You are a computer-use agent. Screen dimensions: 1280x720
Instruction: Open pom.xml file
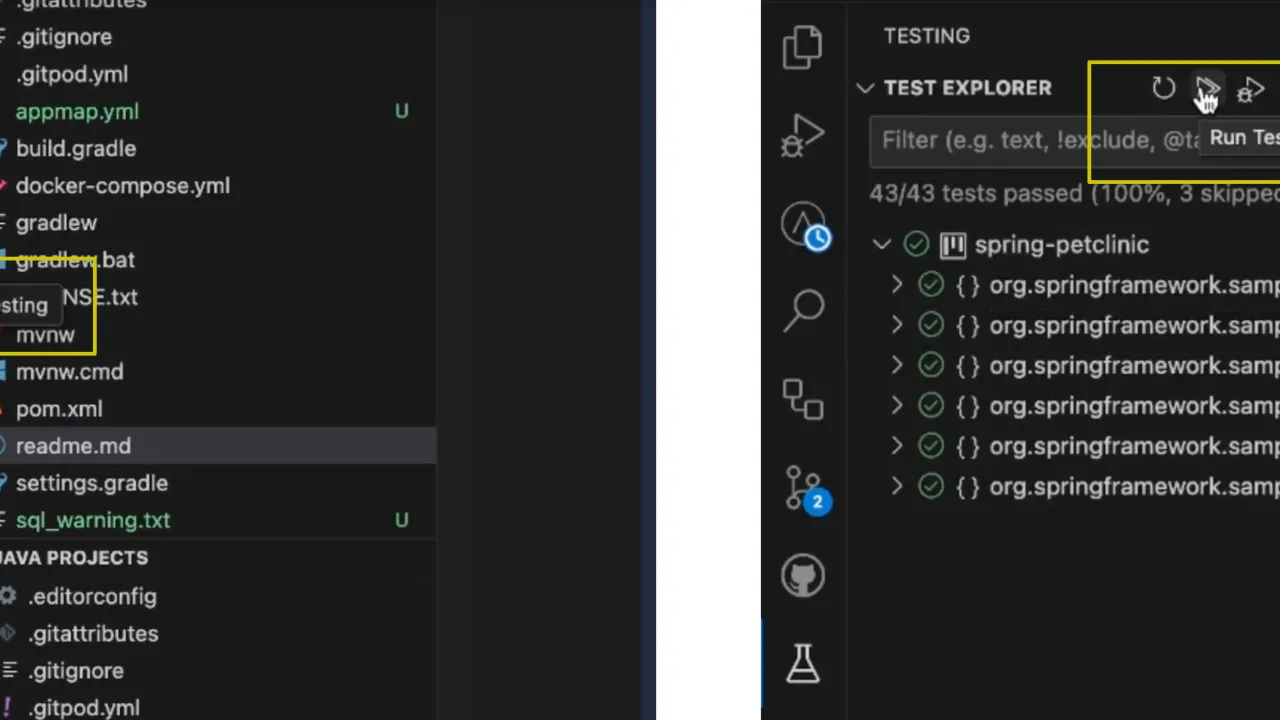pos(59,409)
